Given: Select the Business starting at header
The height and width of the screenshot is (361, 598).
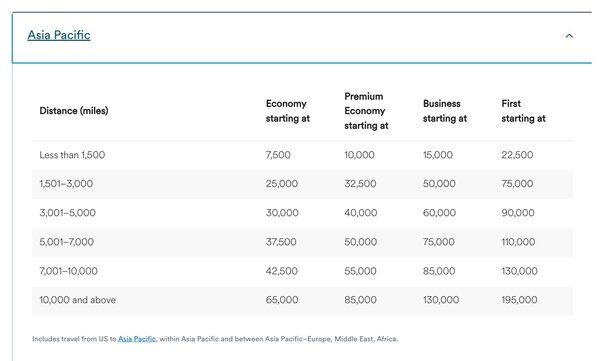Looking at the screenshot, I should tap(445, 111).
